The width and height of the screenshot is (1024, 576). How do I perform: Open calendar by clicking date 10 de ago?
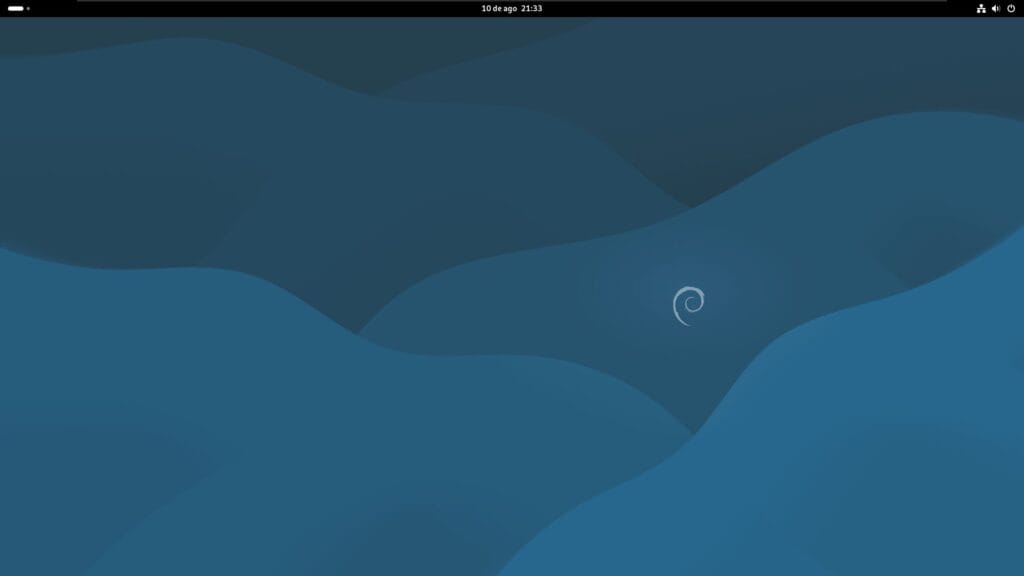pyautogui.click(x=497, y=8)
